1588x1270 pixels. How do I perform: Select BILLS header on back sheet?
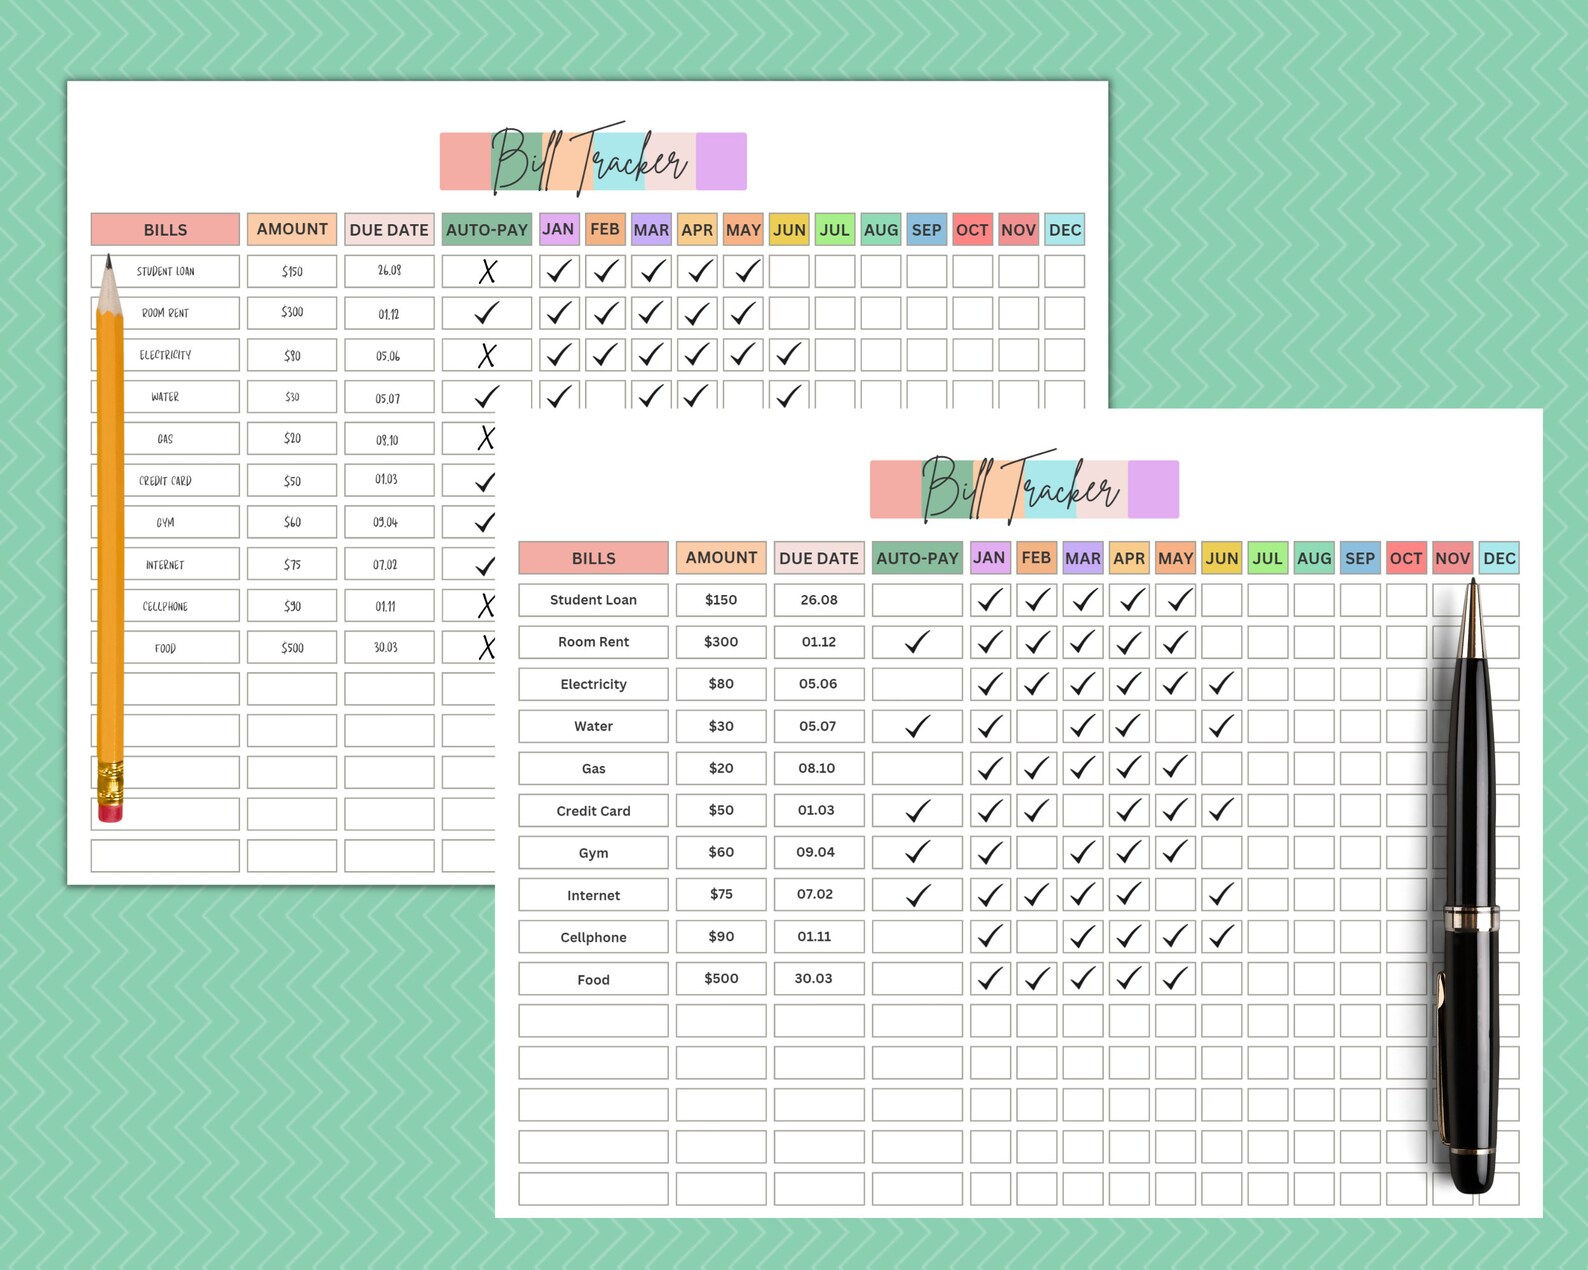165,229
